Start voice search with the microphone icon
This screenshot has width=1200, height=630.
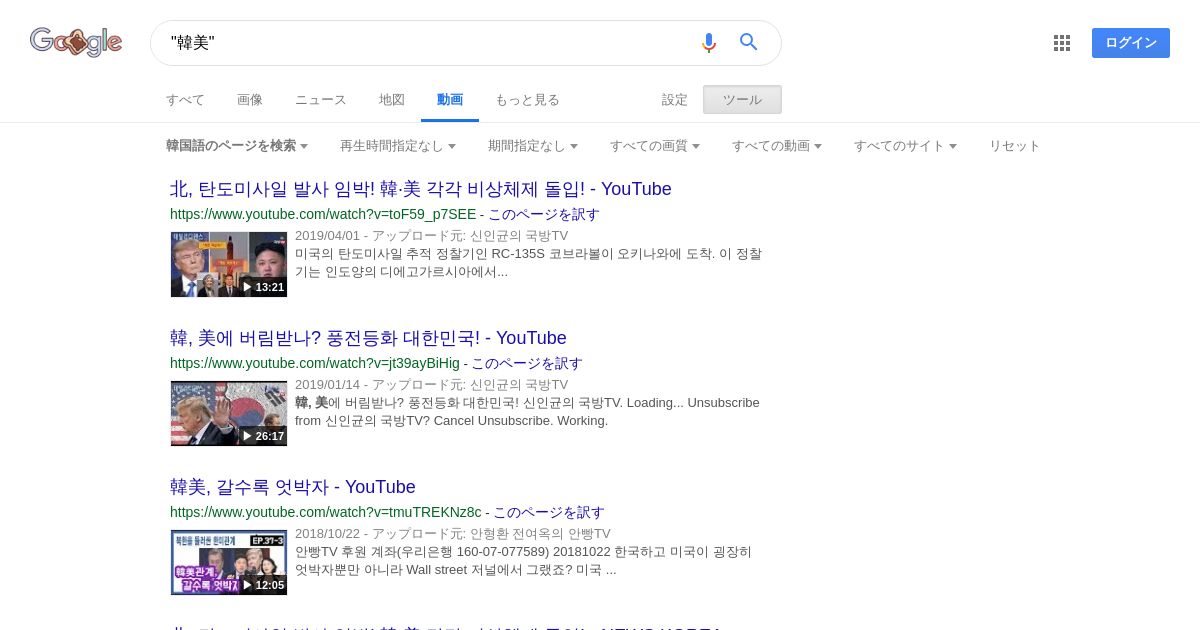709,42
